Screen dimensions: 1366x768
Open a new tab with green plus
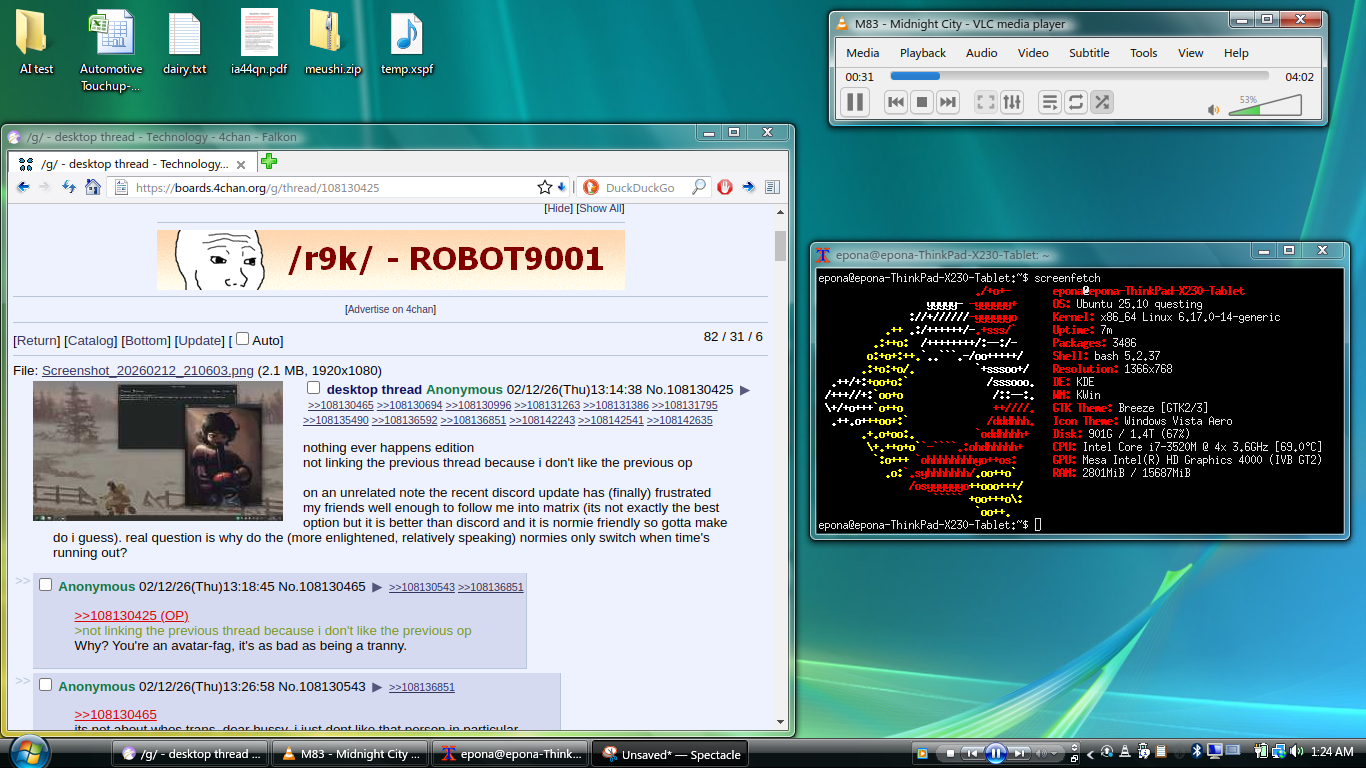(x=268, y=162)
